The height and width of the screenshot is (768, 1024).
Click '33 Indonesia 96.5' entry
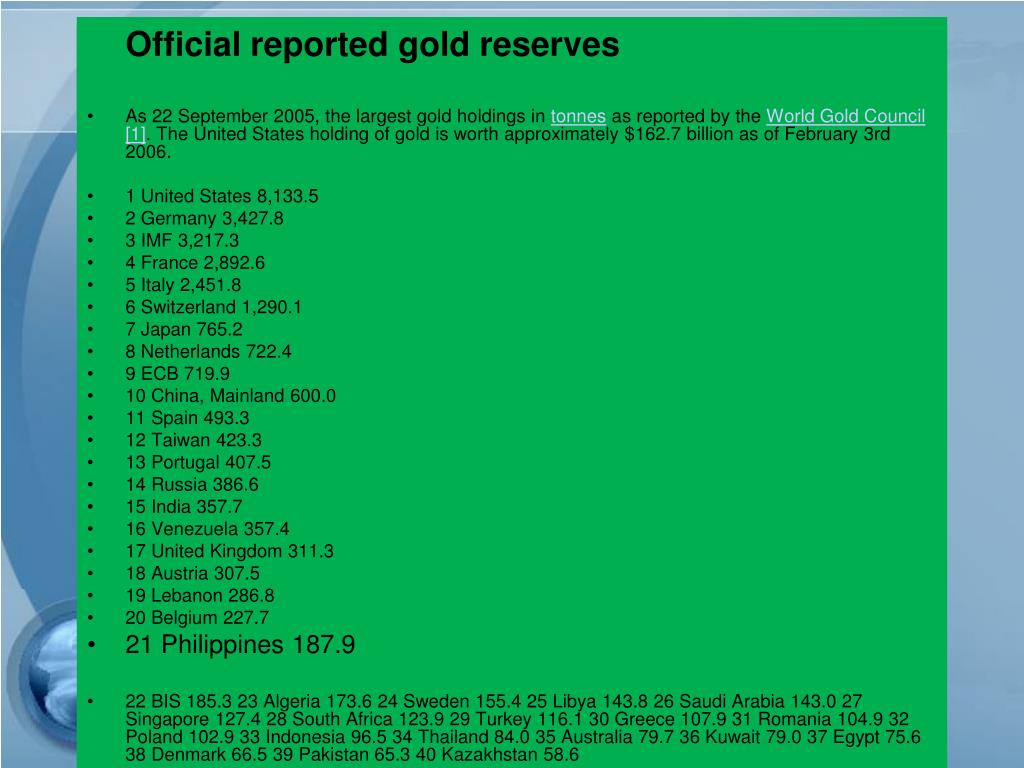pyautogui.click(x=313, y=737)
